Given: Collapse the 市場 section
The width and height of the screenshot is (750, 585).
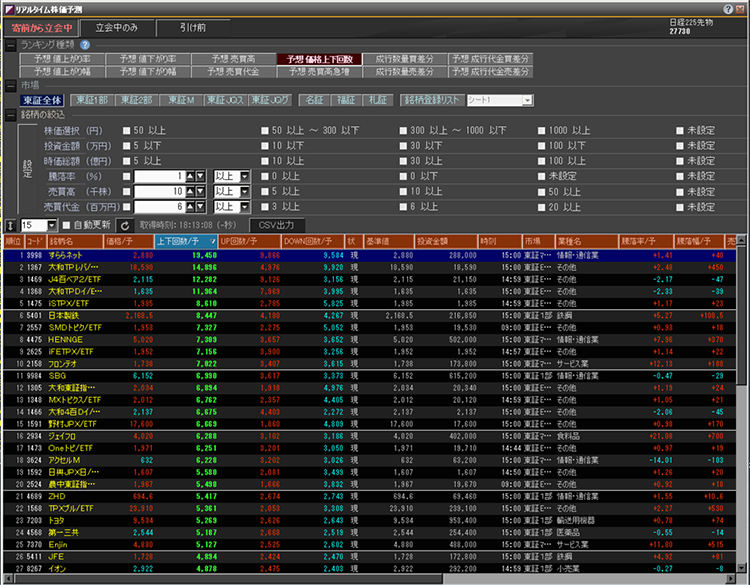Looking at the screenshot, I should pyautogui.click(x=11, y=86).
